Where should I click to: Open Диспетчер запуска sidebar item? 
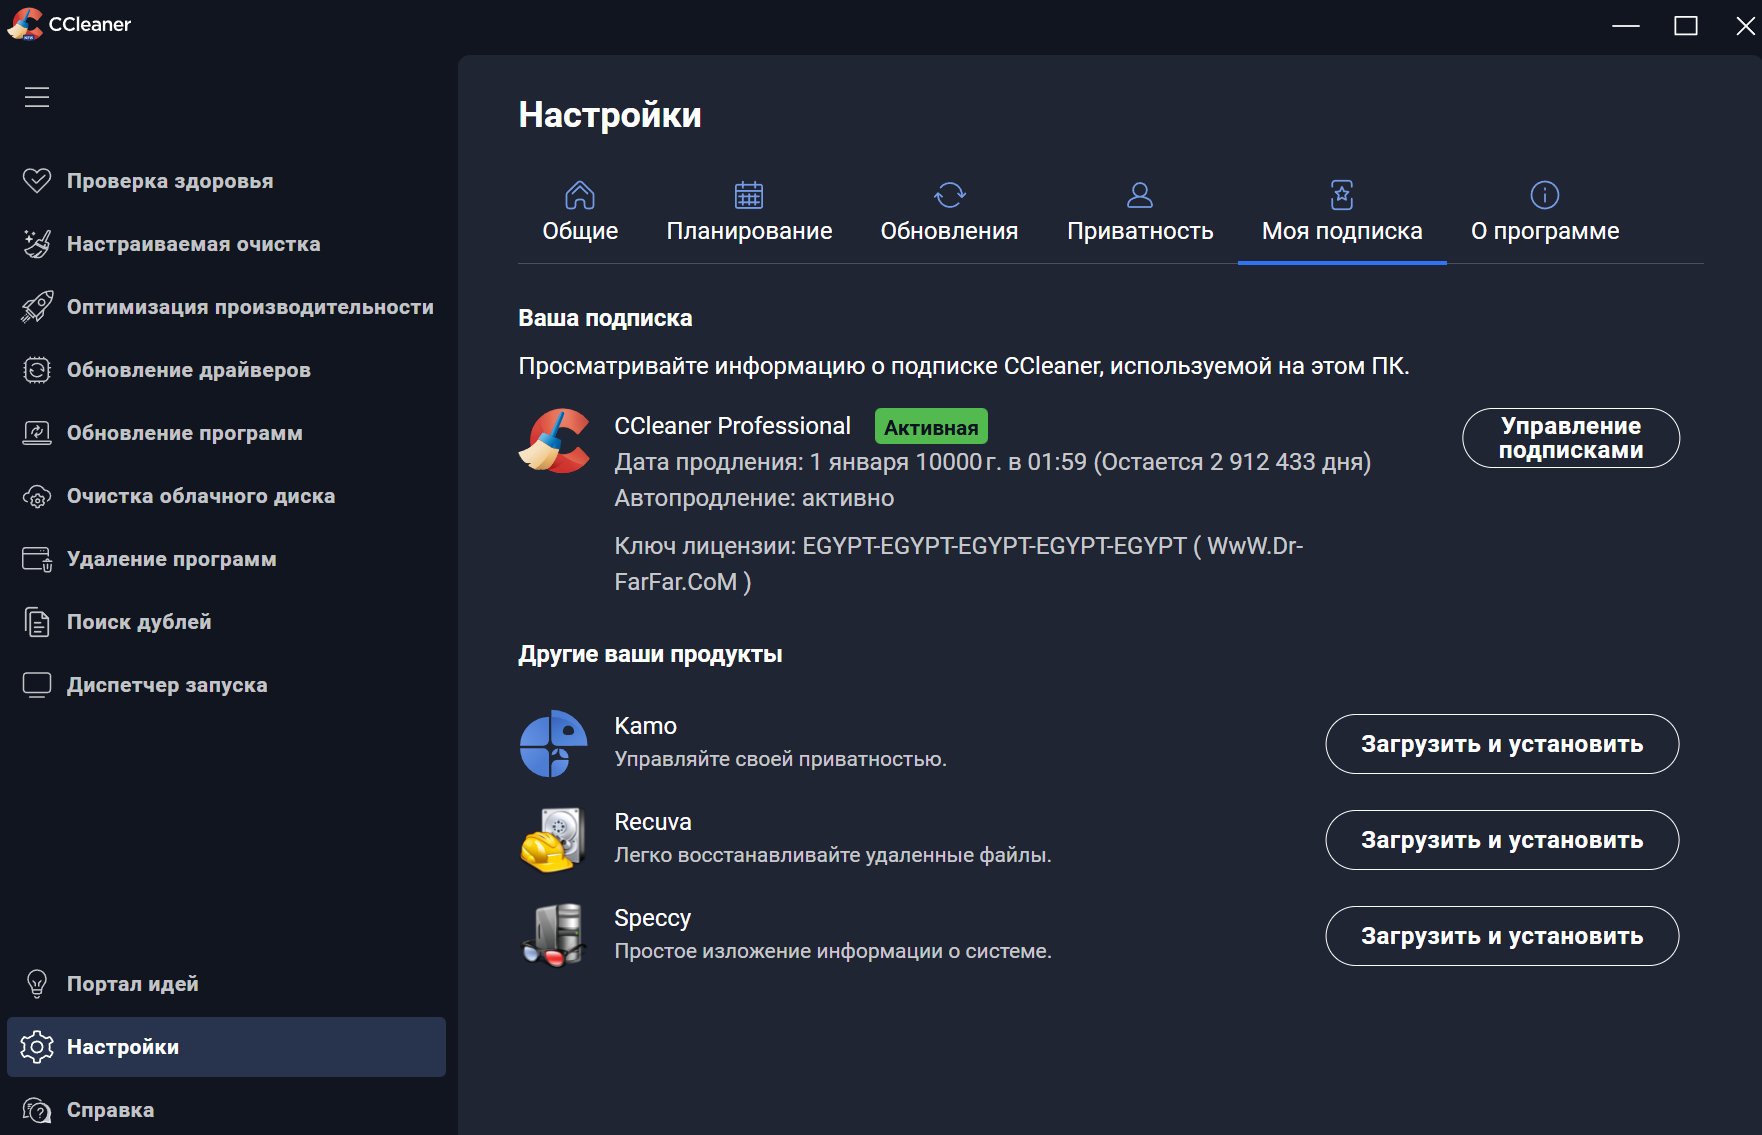point(167,685)
